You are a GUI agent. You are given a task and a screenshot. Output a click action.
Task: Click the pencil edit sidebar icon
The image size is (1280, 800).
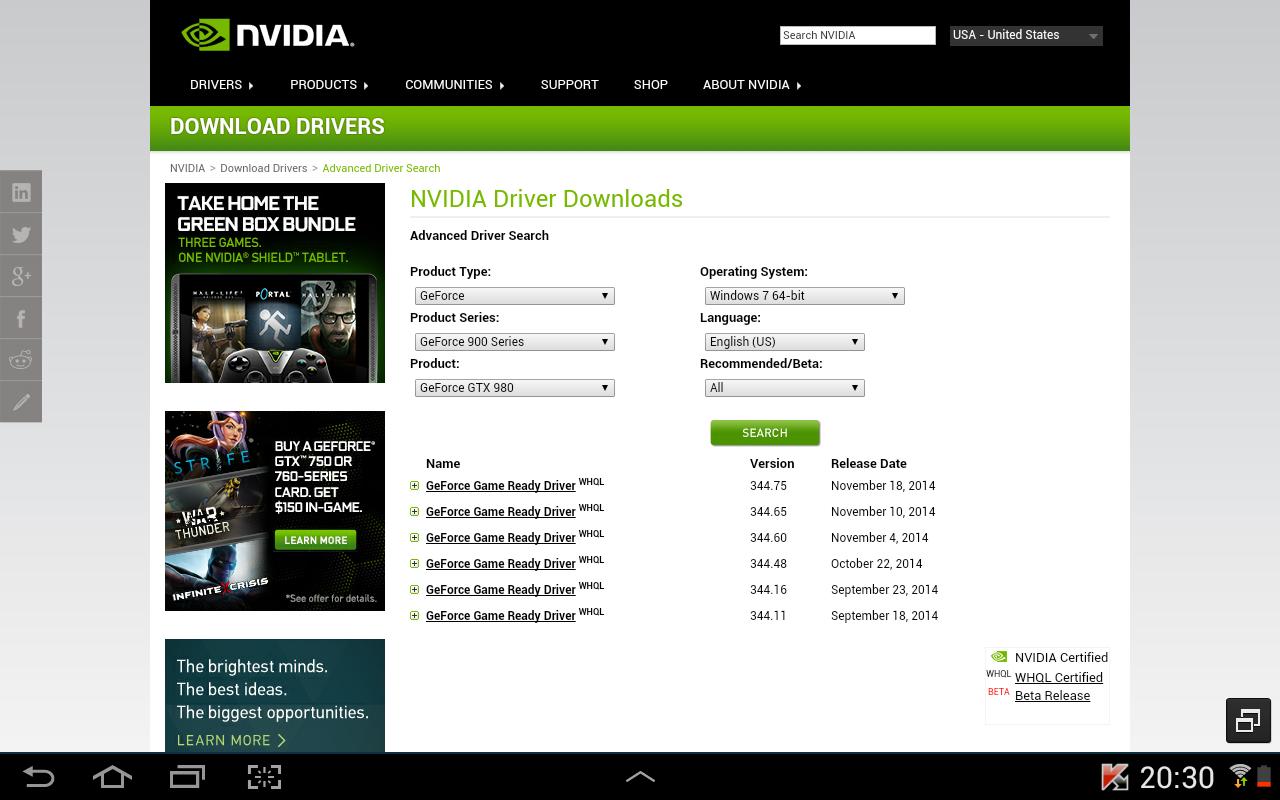21,402
